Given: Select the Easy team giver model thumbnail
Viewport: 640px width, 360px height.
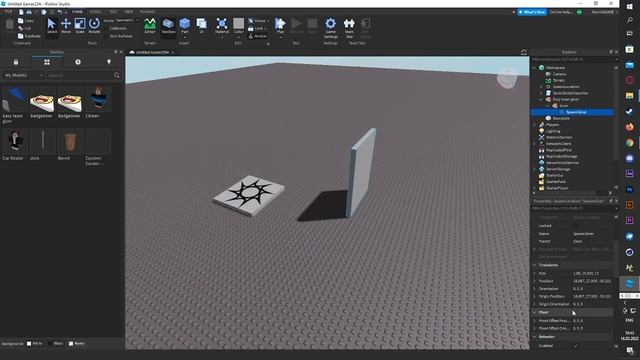Looking at the screenshot, I should pos(15,99).
